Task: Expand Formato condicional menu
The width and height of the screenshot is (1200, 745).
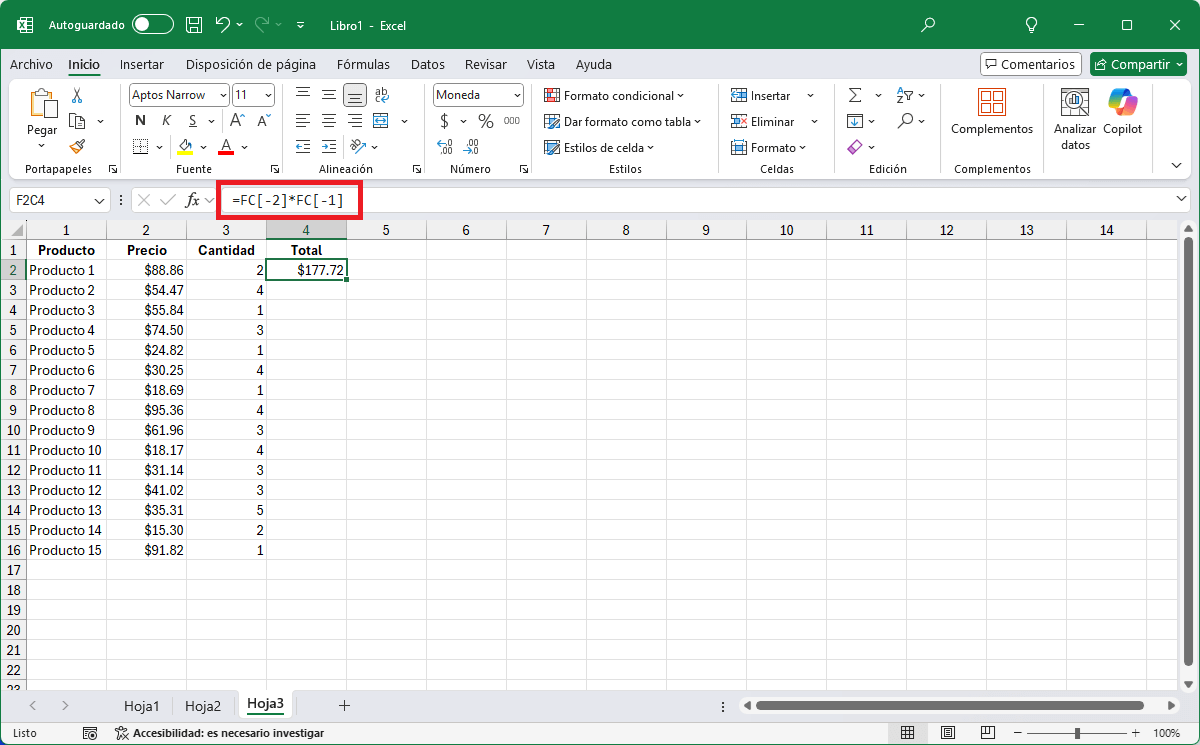Action: pyautogui.click(x=614, y=95)
